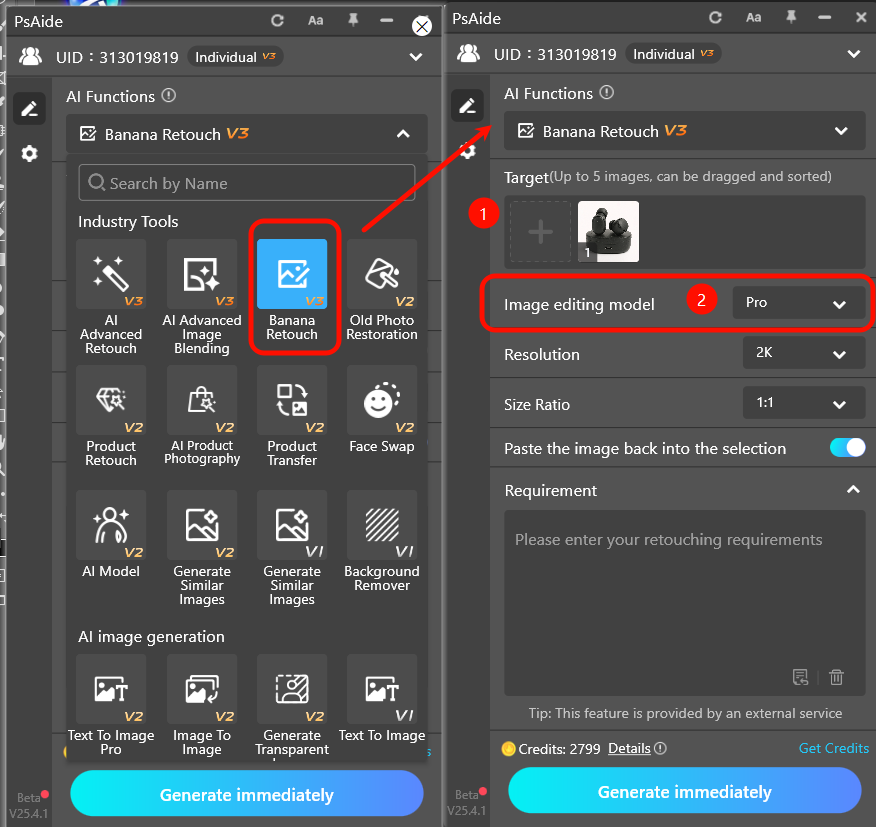Image resolution: width=876 pixels, height=827 pixels.
Task: Click the earbuds image thumbnail in Target
Action: (x=608, y=231)
